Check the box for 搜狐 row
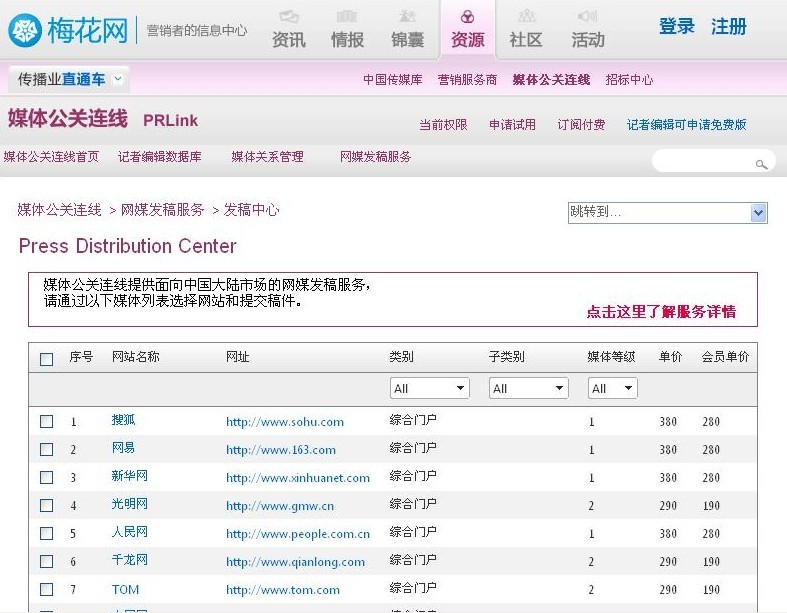Screen dimensions: 787x613 click(x=46, y=421)
